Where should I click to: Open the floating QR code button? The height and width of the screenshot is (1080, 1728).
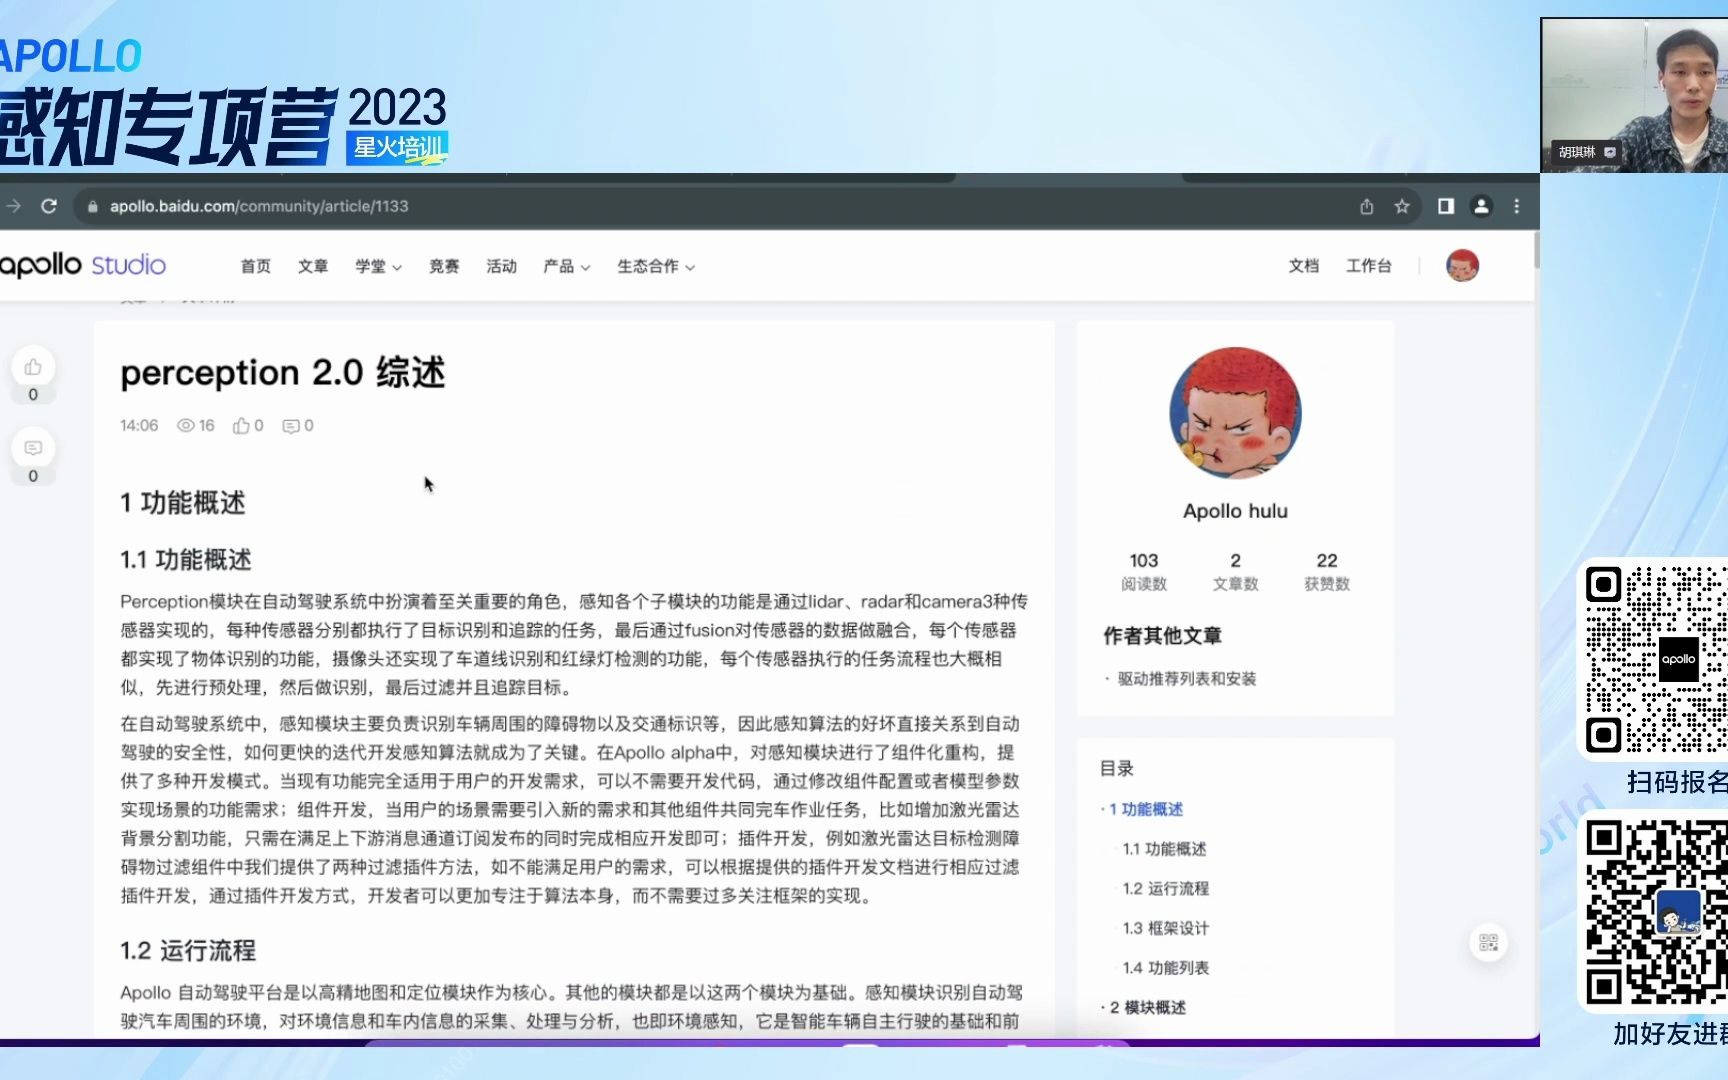click(x=1488, y=943)
